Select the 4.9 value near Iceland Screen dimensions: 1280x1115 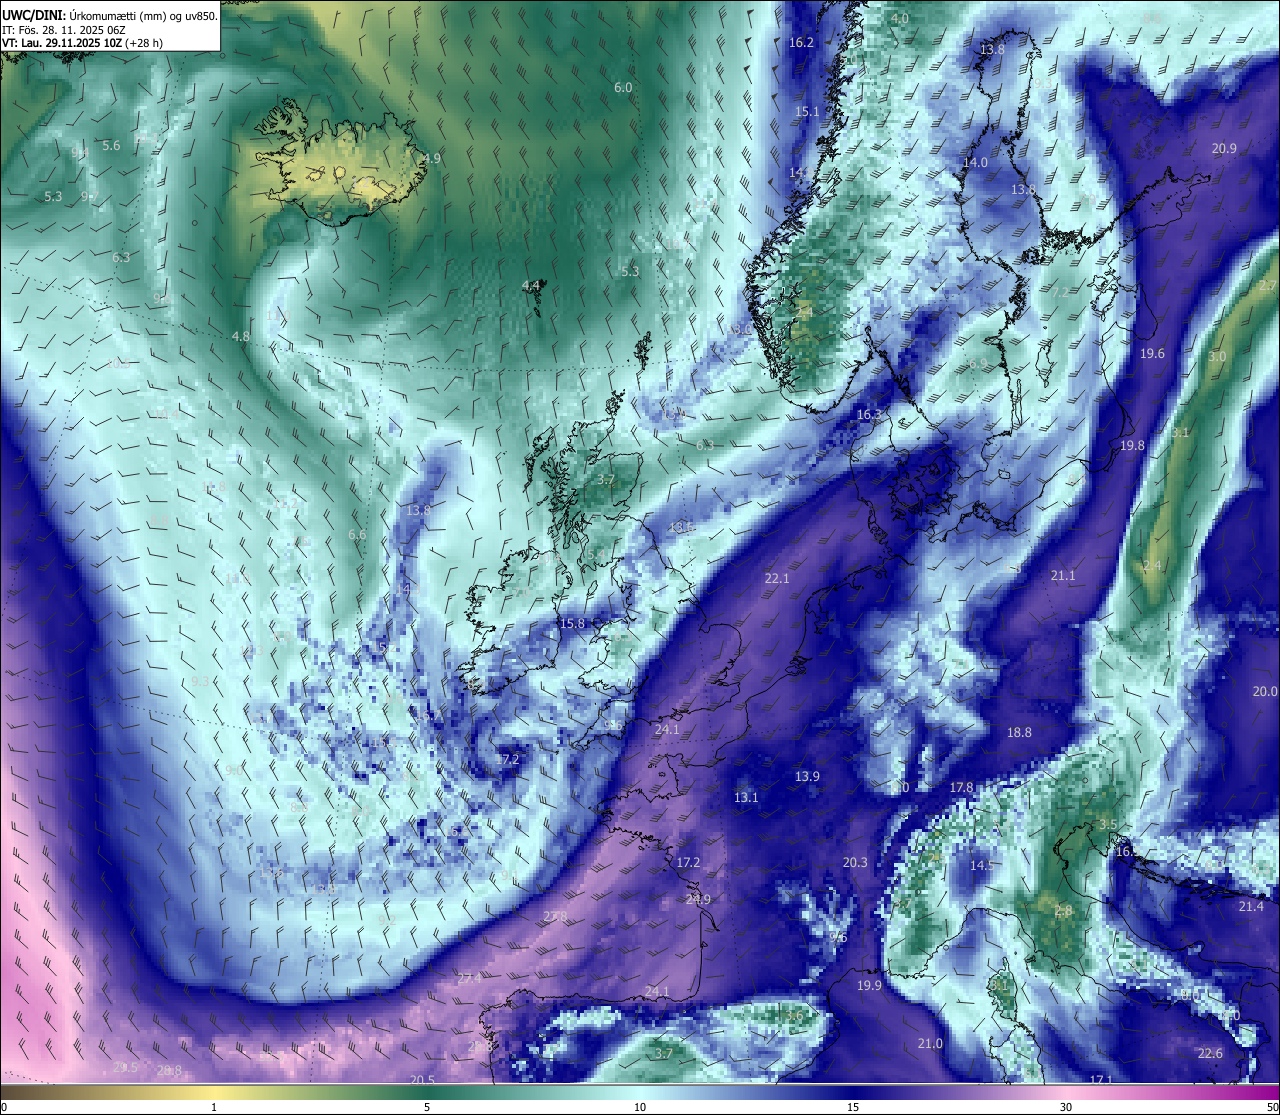(431, 158)
